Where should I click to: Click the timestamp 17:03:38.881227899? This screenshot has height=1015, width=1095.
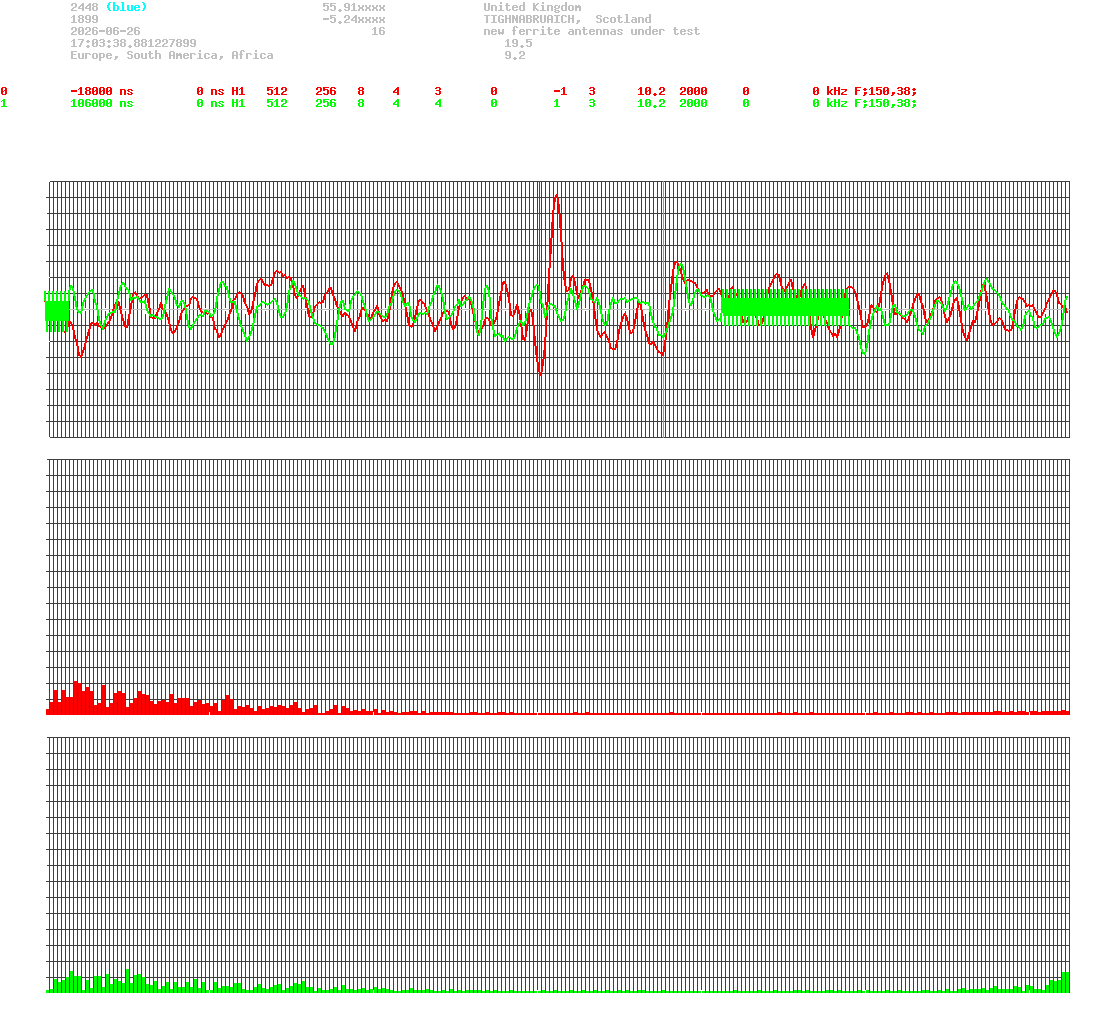pyautogui.click(x=133, y=43)
